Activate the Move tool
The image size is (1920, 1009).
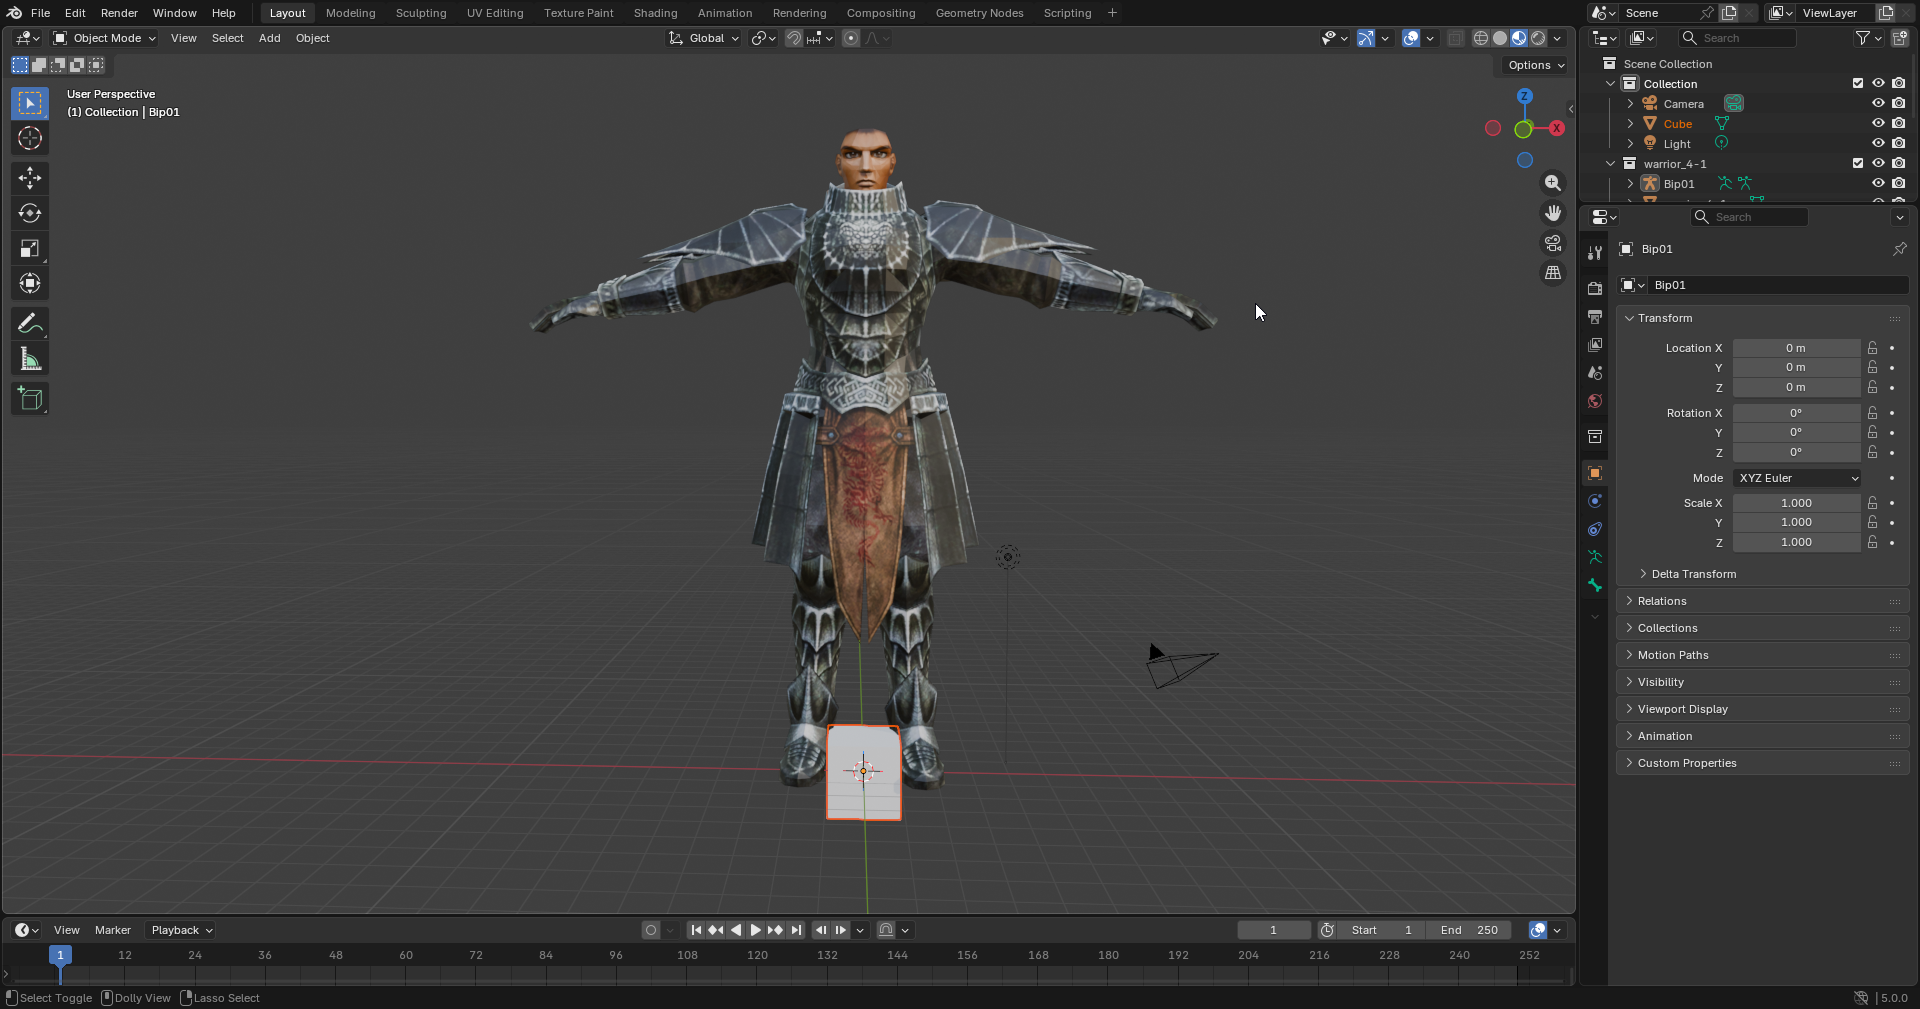point(30,178)
